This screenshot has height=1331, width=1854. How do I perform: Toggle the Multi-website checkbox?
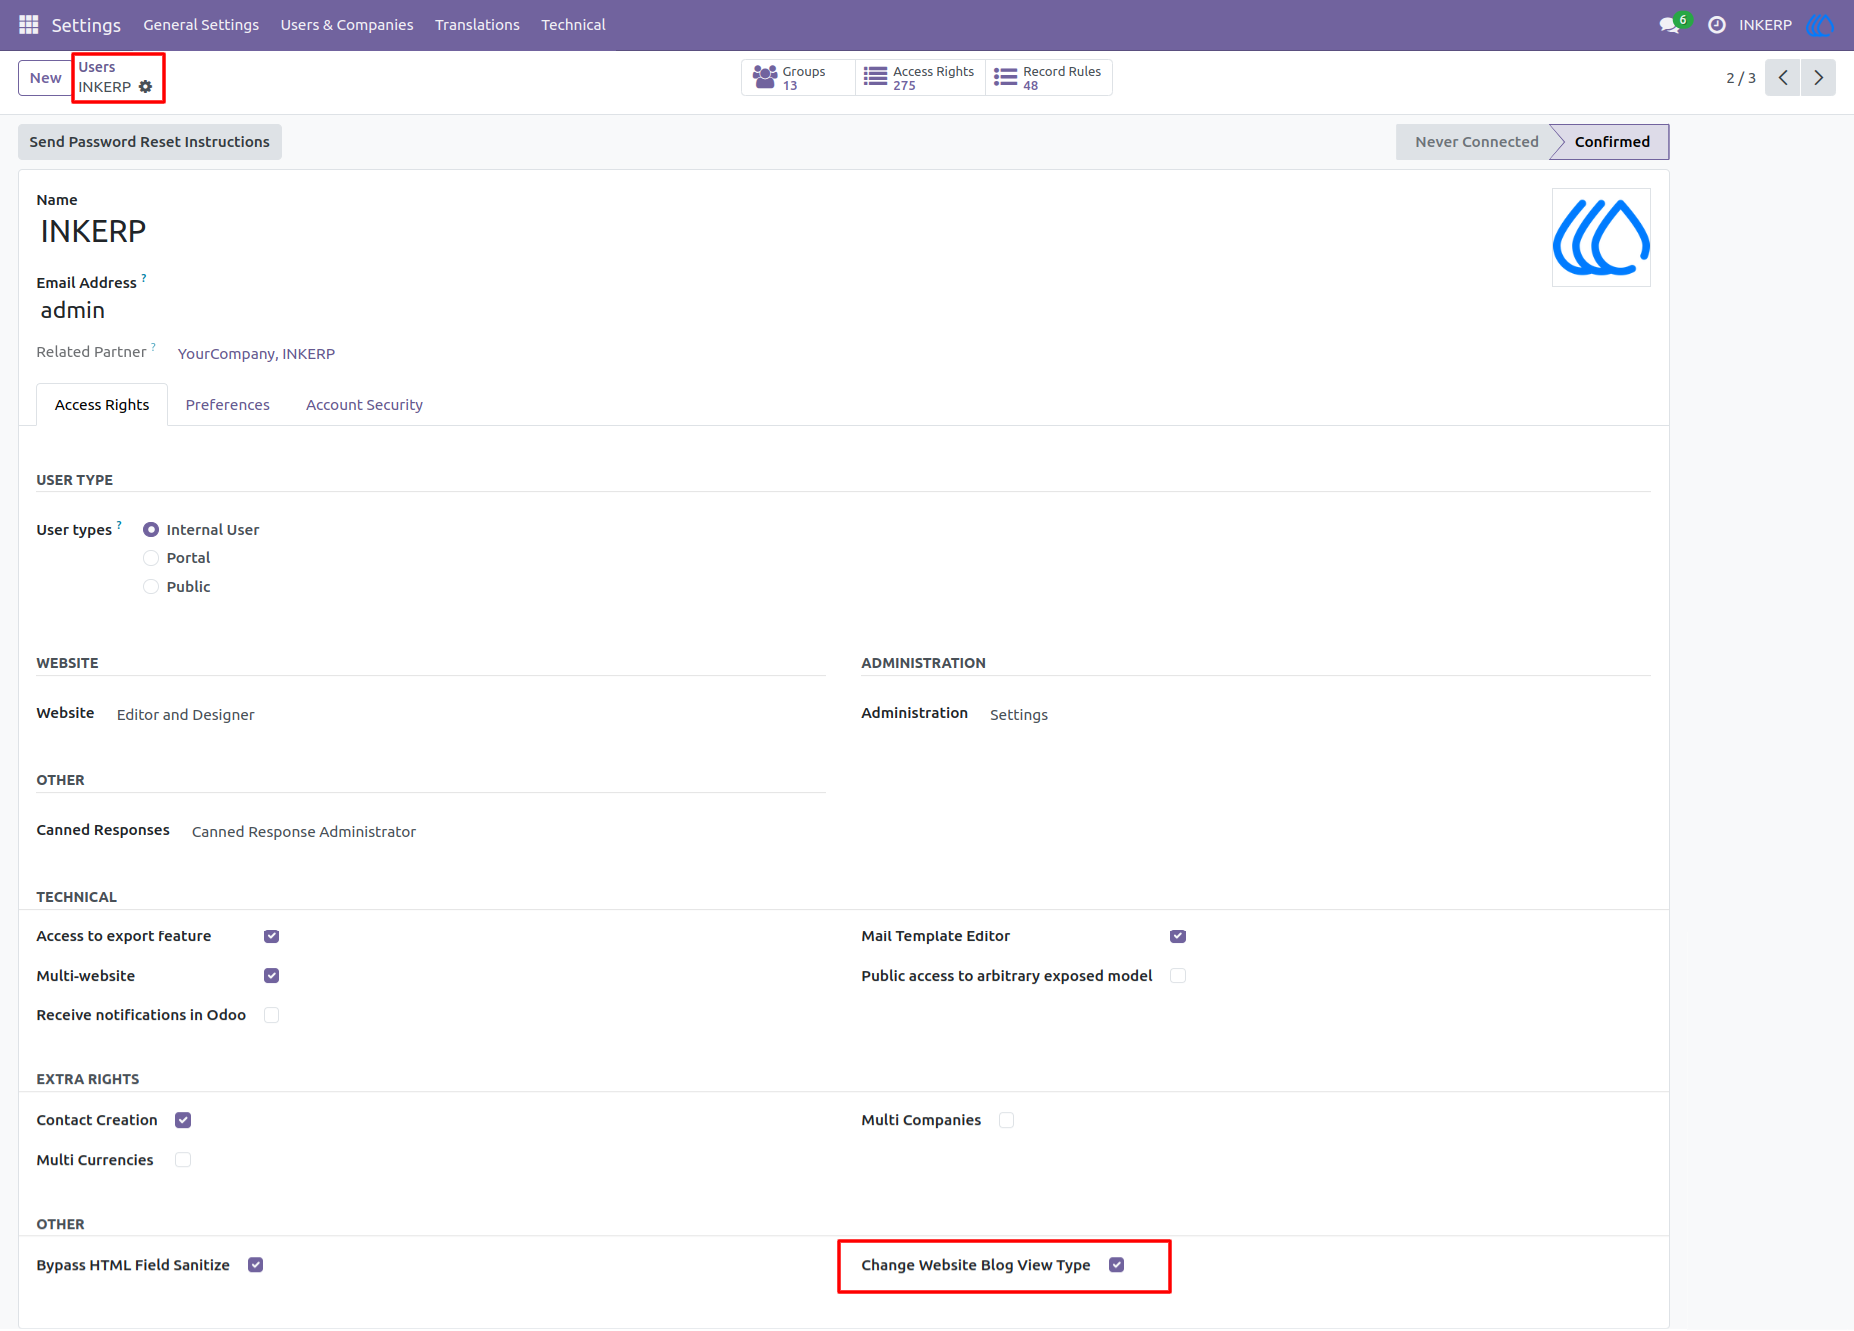click(272, 976)
